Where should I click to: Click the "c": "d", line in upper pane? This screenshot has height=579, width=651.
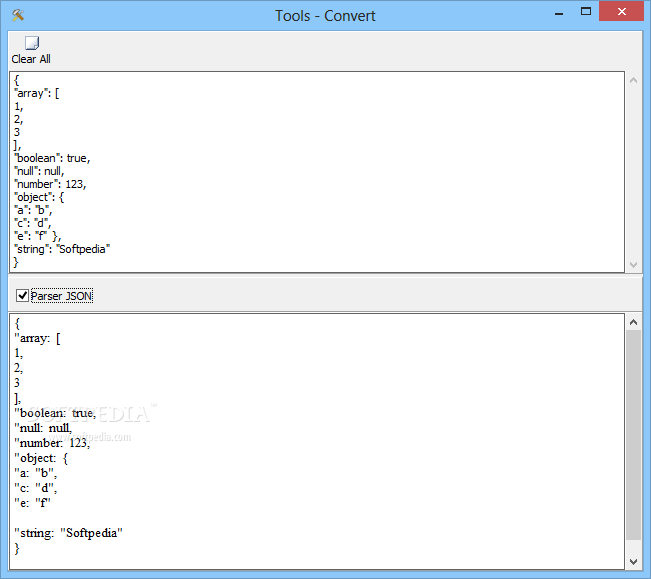click(33, 223)
